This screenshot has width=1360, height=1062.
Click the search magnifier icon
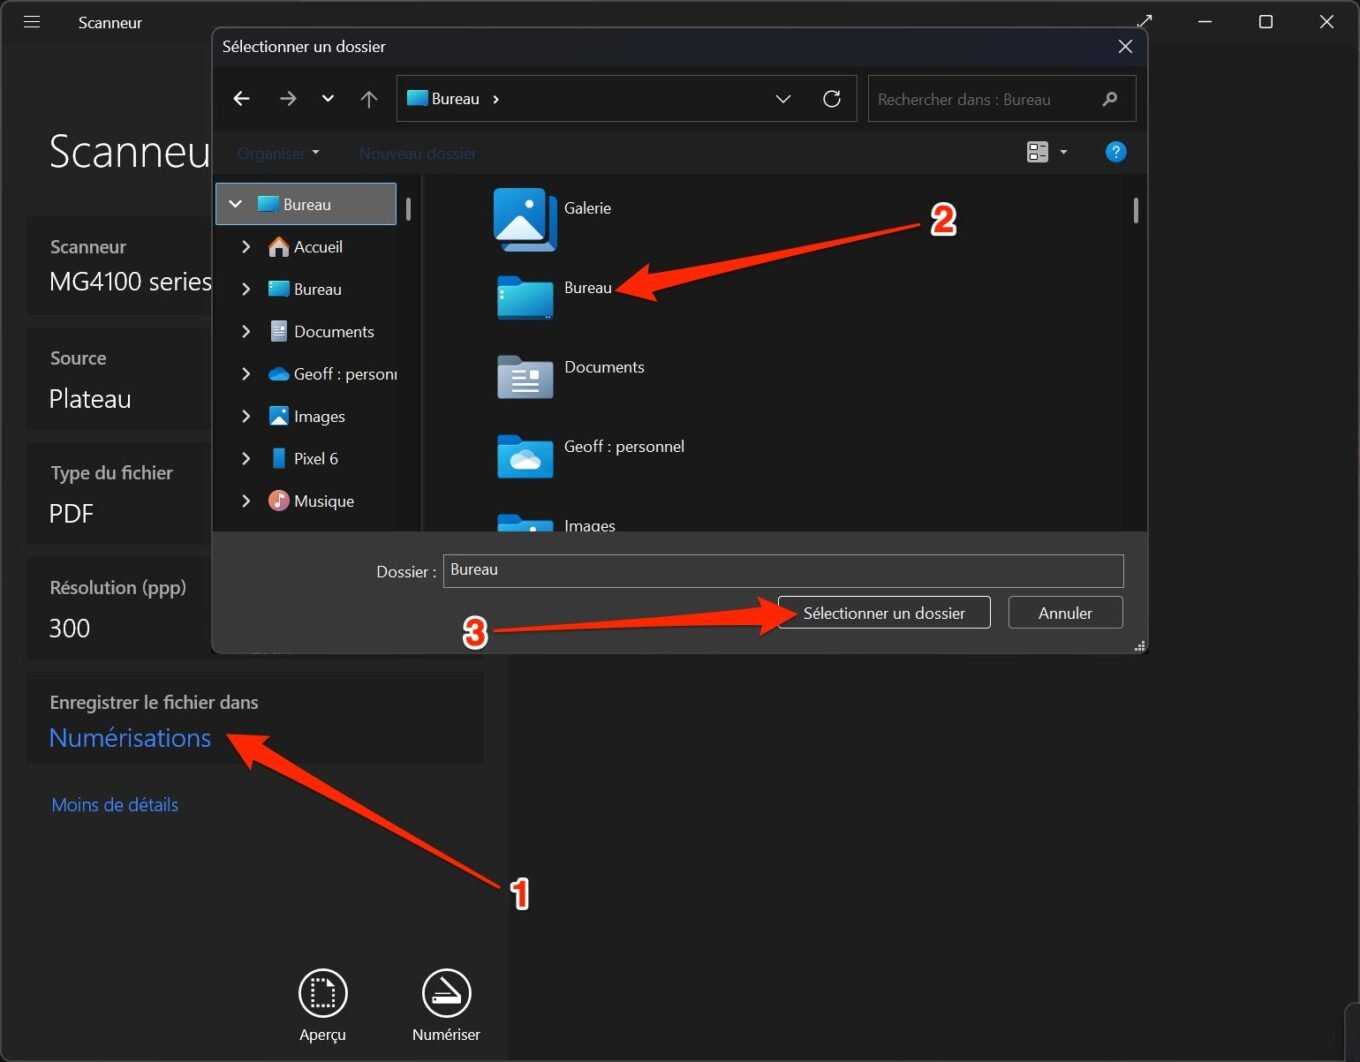coord(1110,98)
